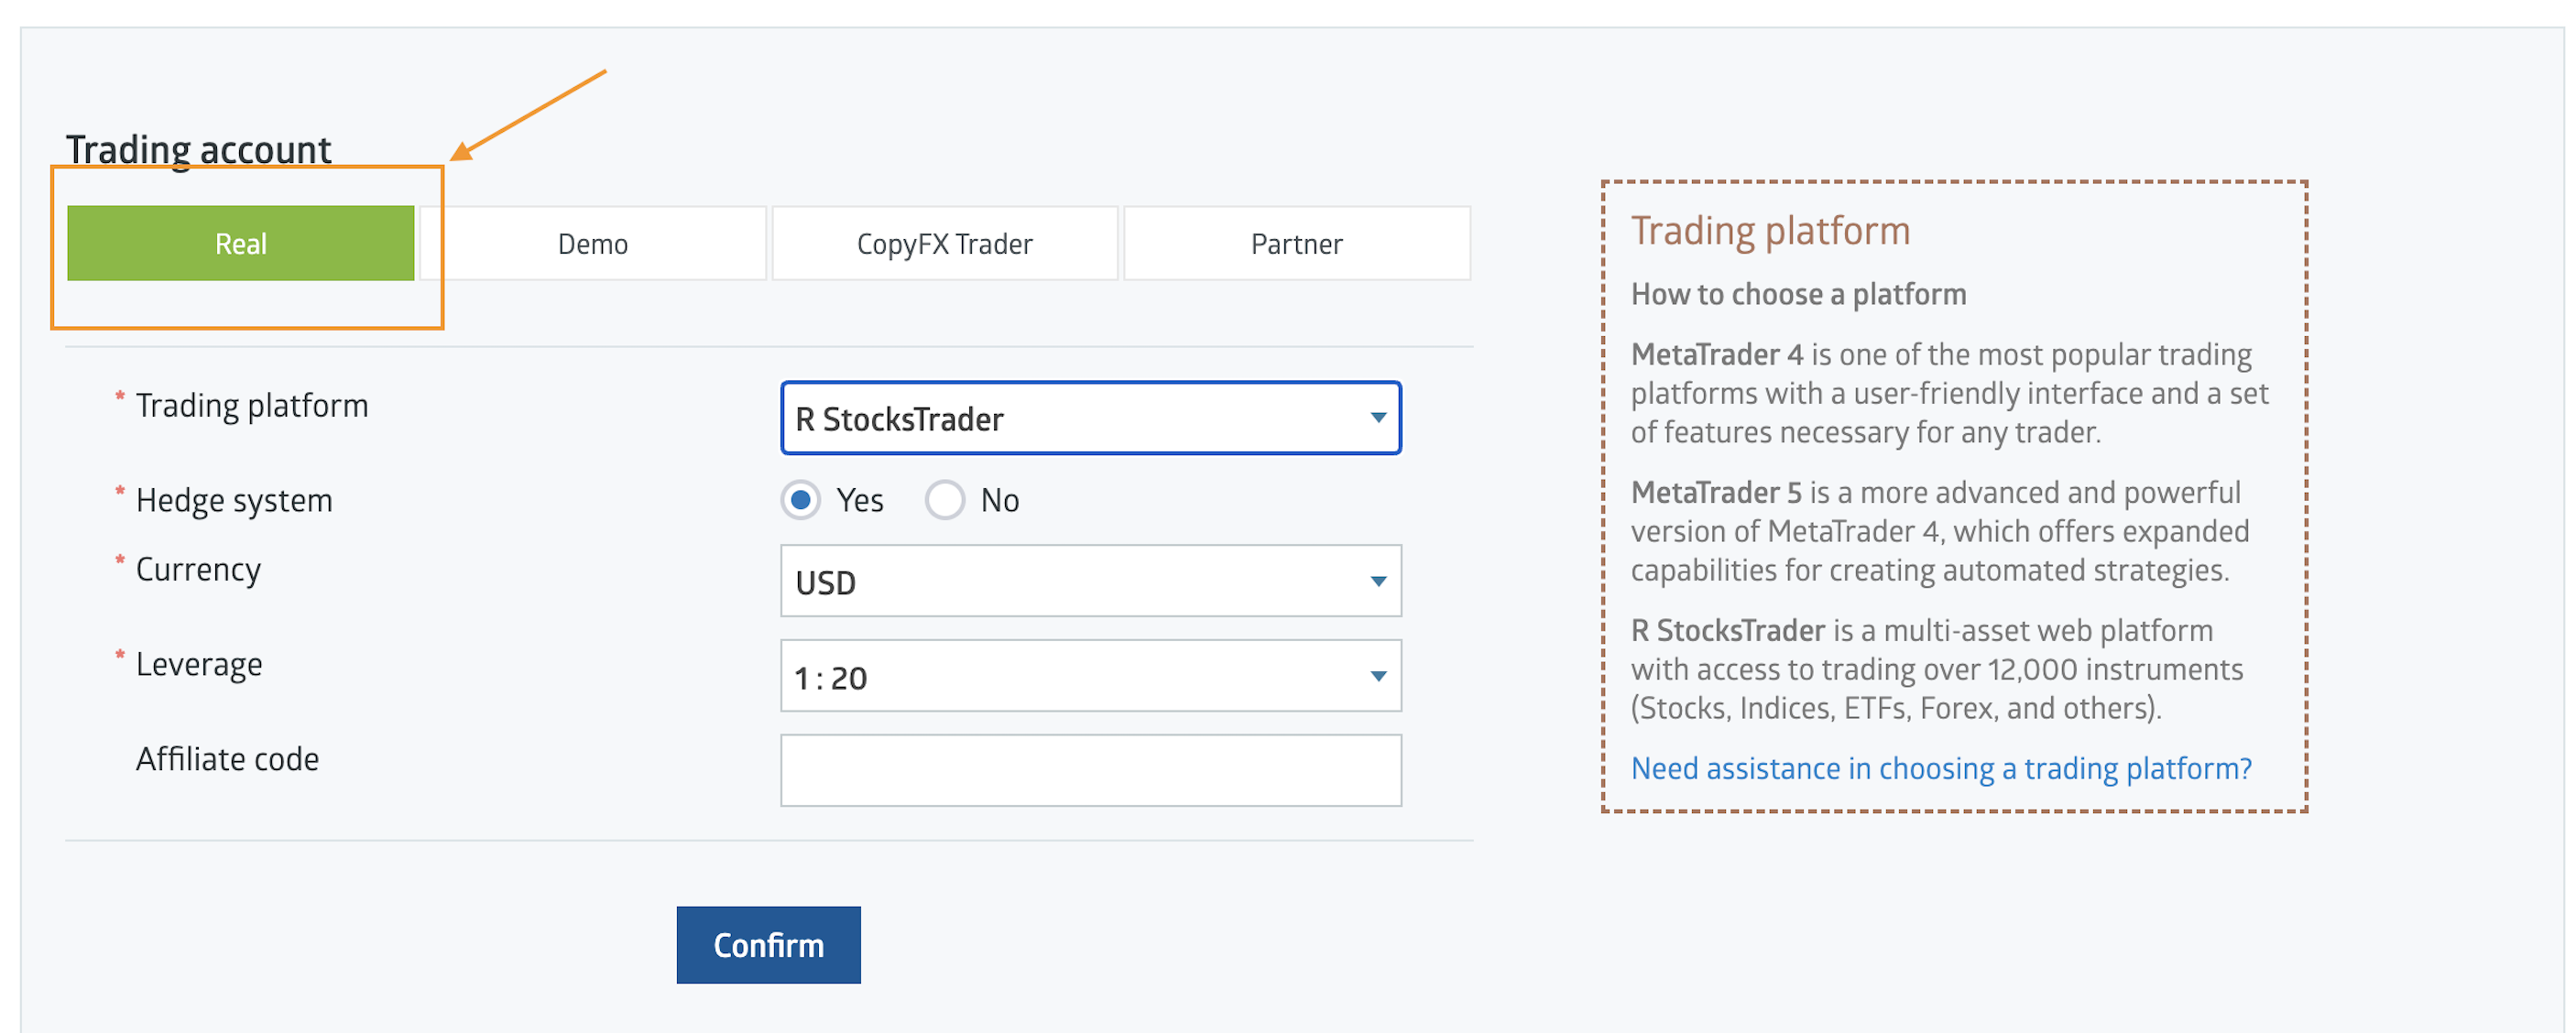Switch to the Demo account tab
This screenshot has height=1033, width=2576.
[x=592, y=243]
